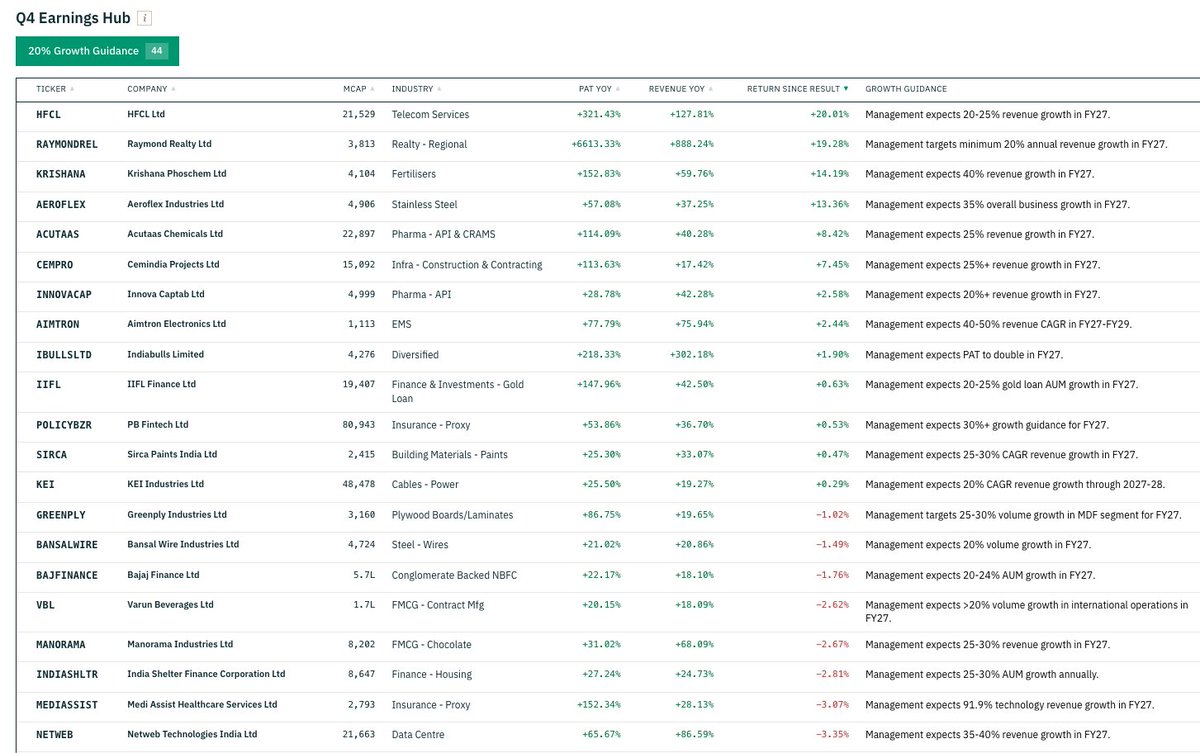Click industry cell Data Centre
The width and height of the screenshot is (1200, 753).
click(x=418, y=735)
